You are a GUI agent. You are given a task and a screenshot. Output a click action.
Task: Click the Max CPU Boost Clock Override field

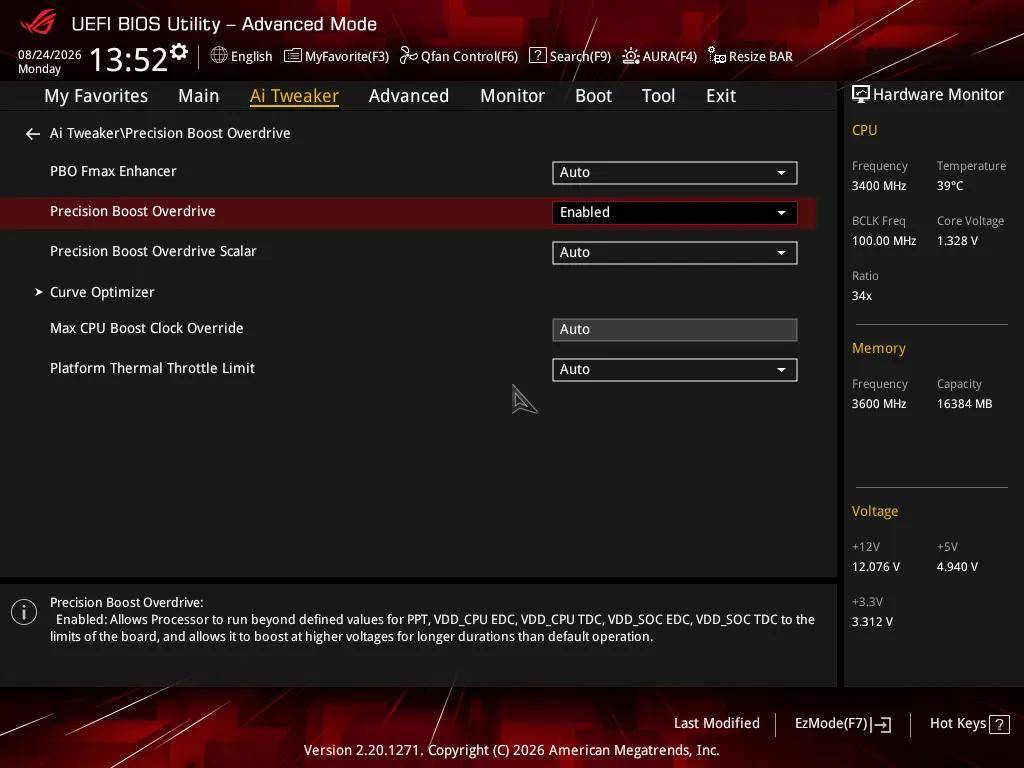click(x=675, y=330)
